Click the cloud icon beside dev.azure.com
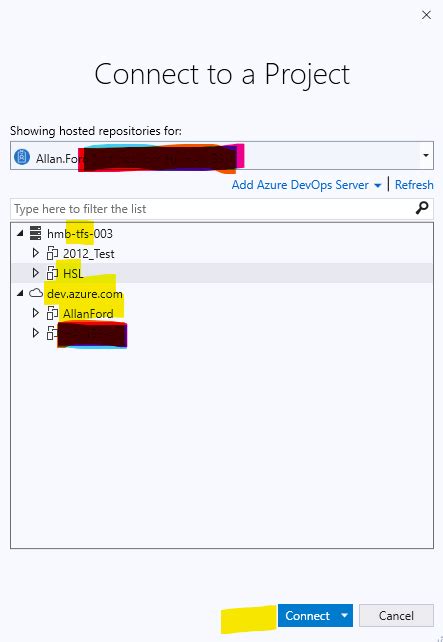The height and width of the screenshot is (642, 443). [36, 293]
